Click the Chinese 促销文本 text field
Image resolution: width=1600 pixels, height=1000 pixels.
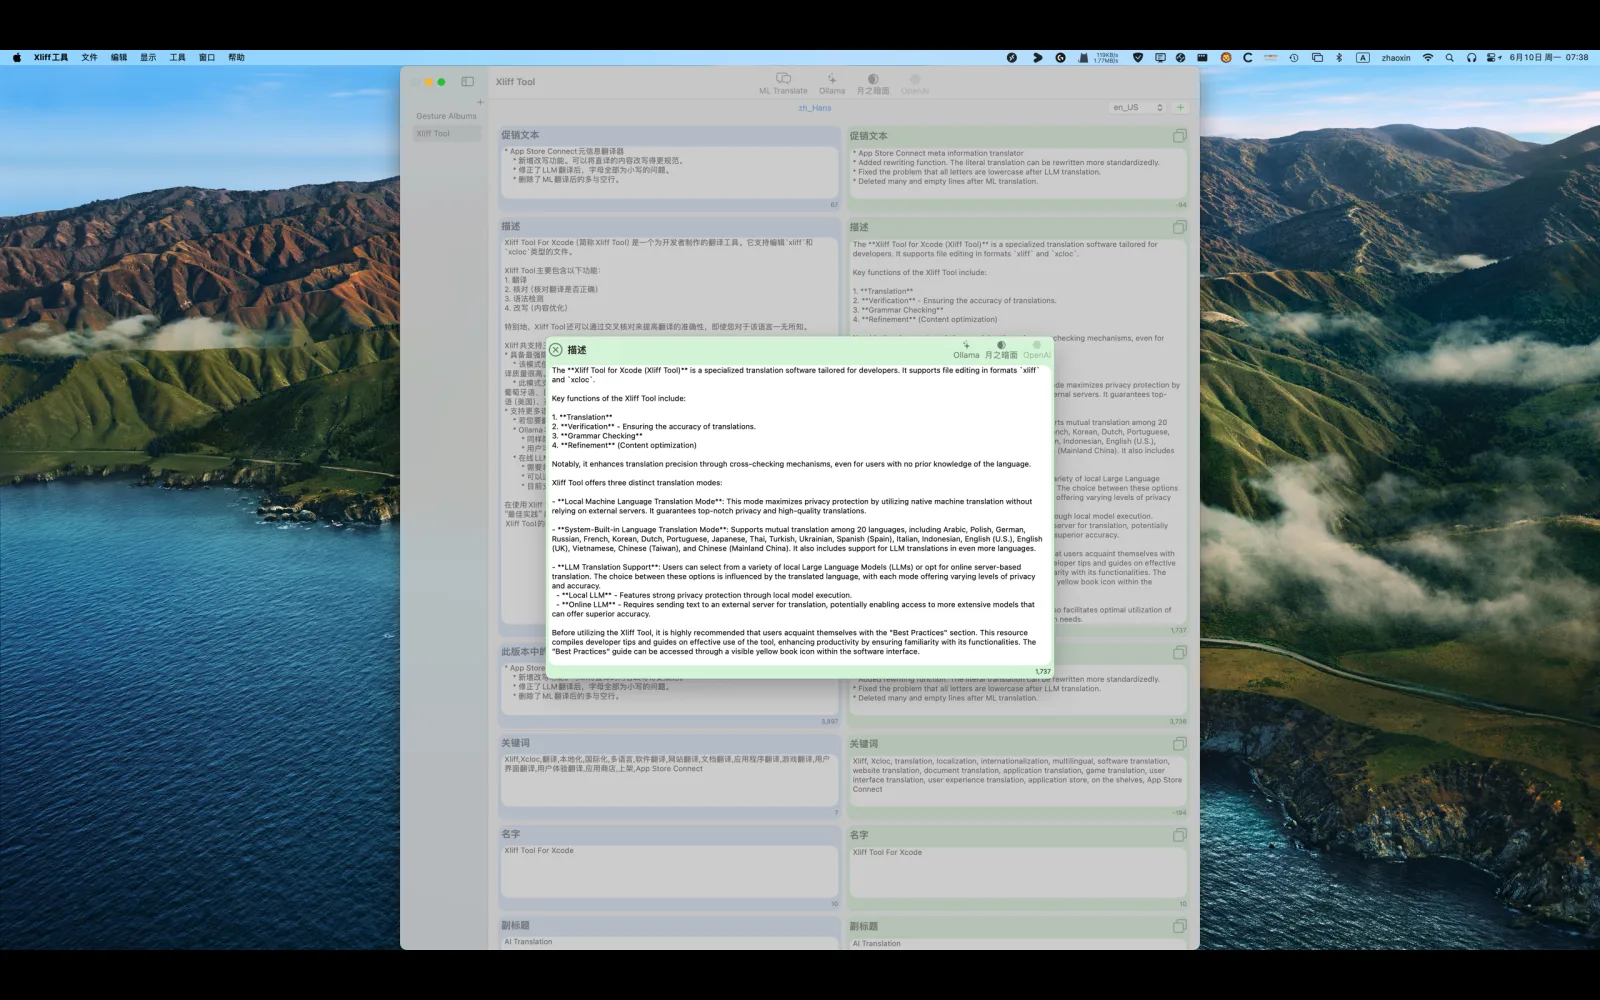pos(669,171)
